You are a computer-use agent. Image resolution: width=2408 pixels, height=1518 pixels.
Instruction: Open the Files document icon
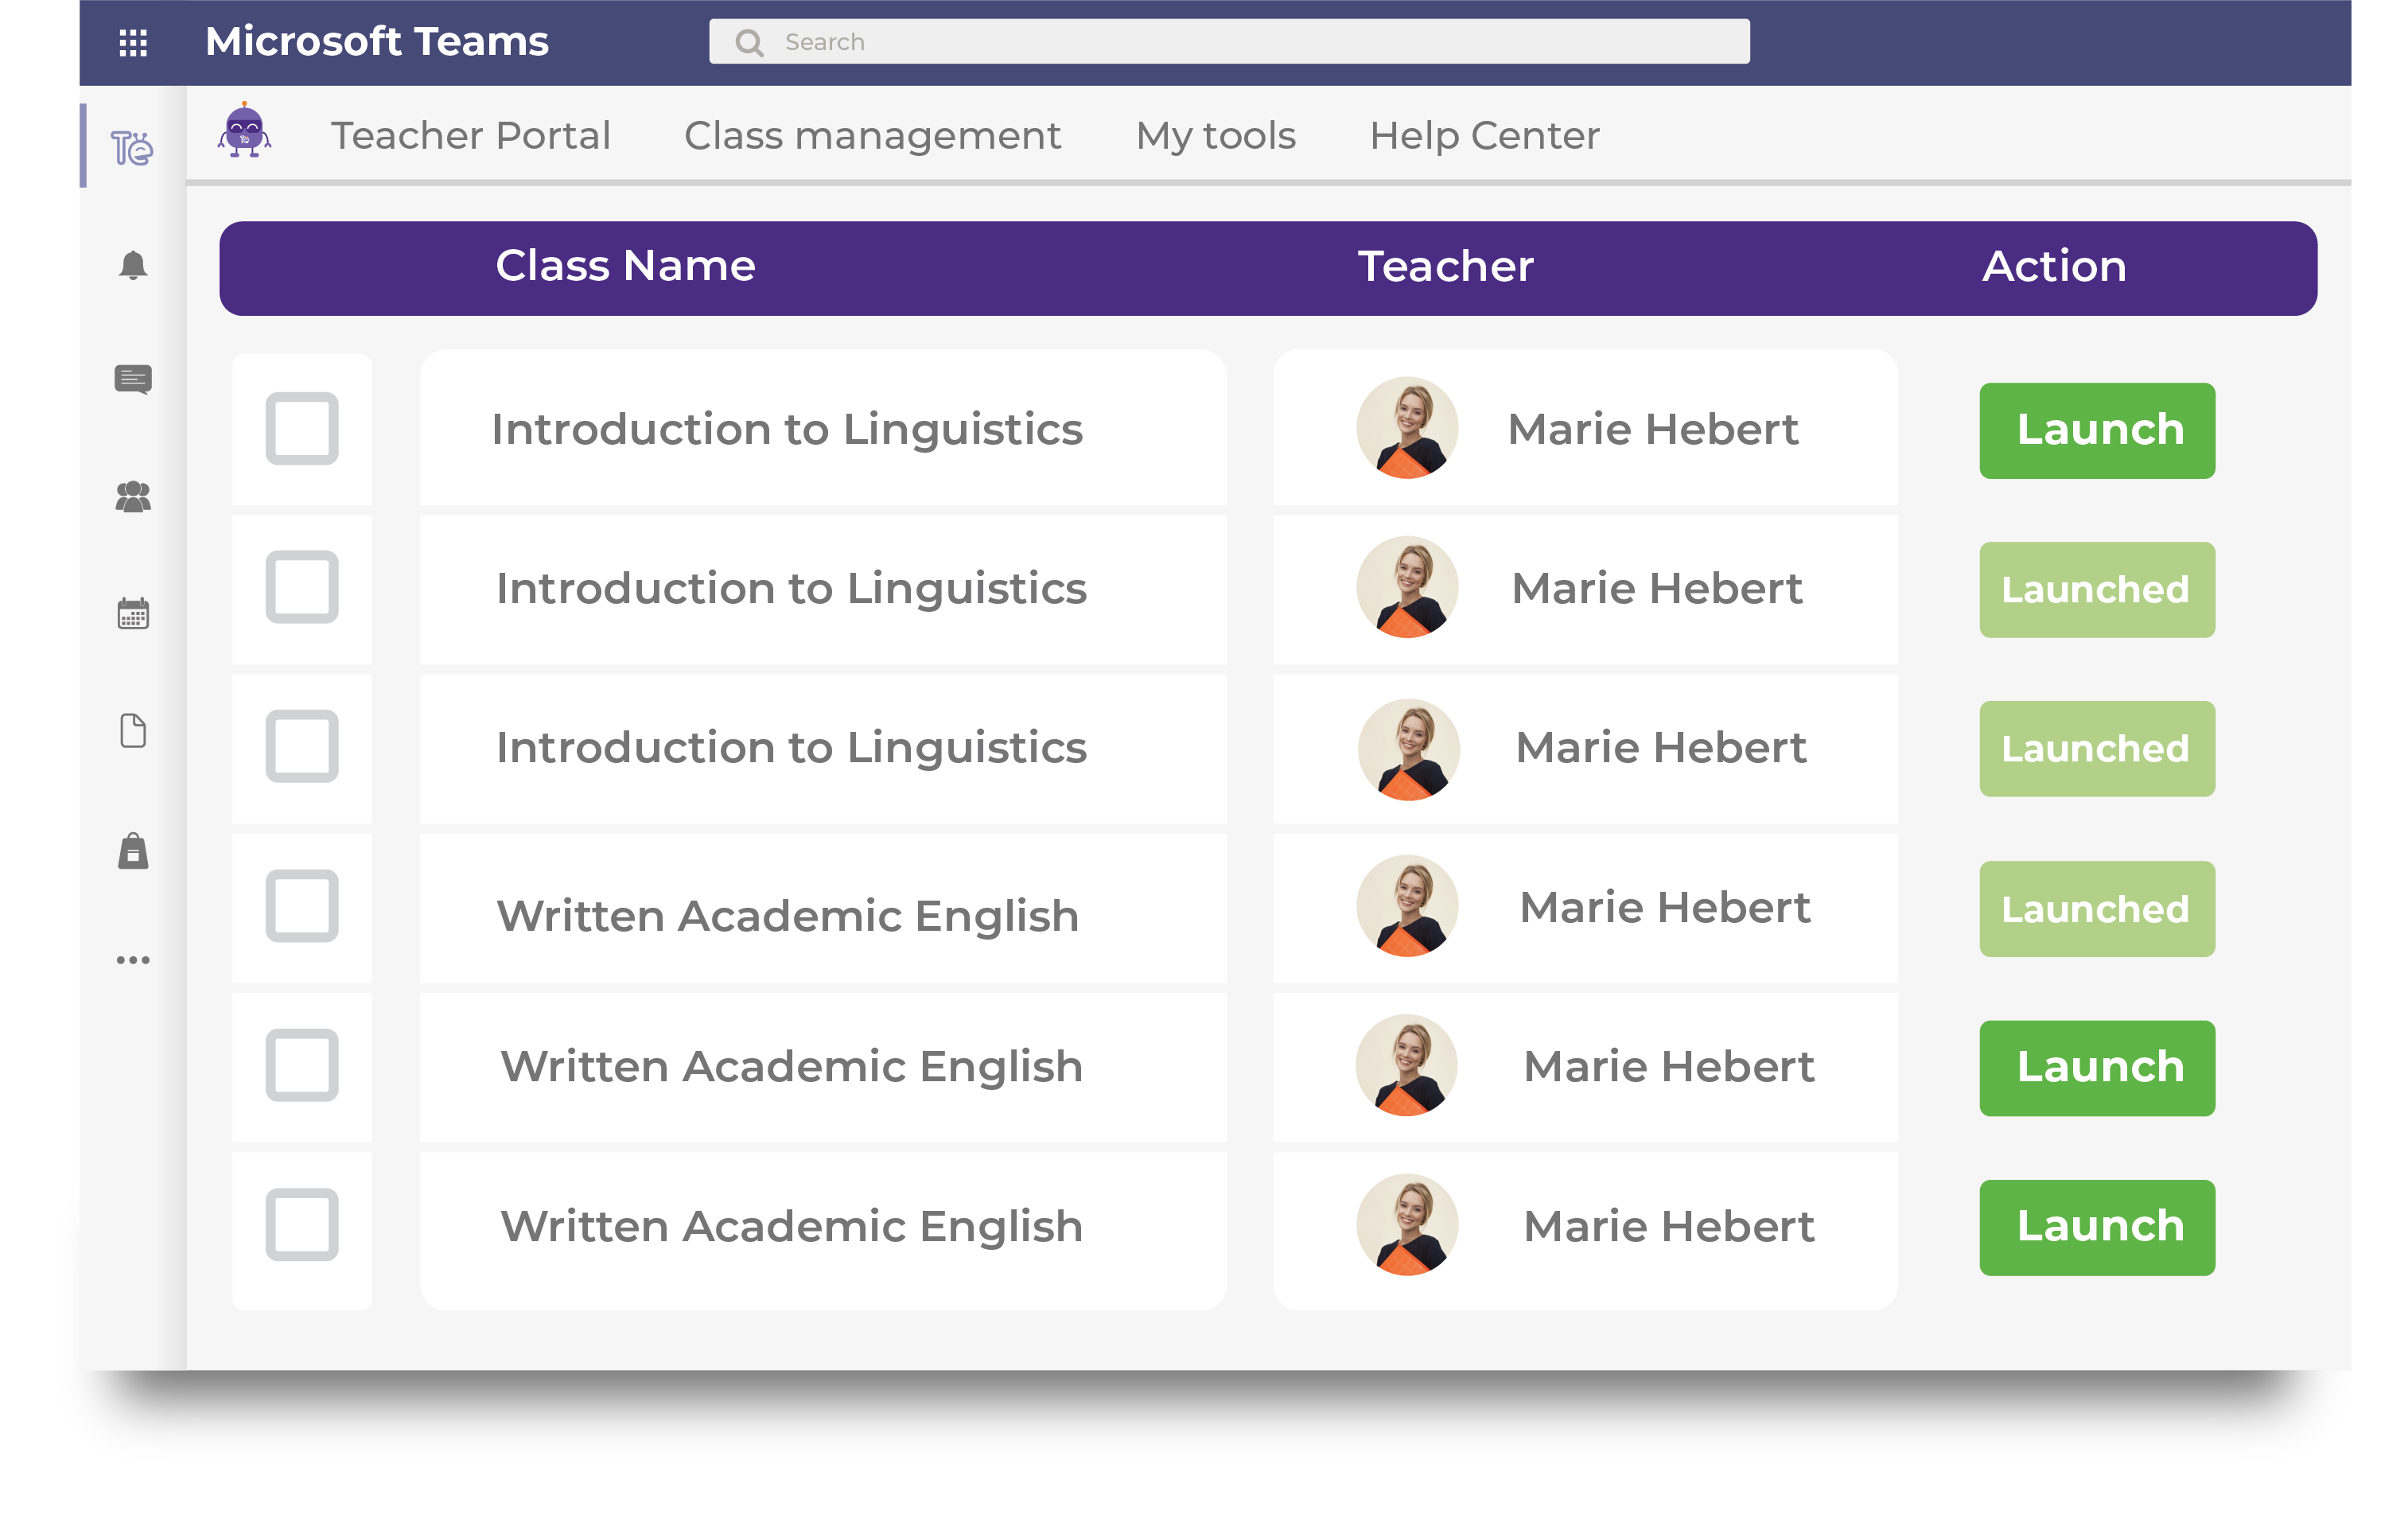click(x=133, y=730)
